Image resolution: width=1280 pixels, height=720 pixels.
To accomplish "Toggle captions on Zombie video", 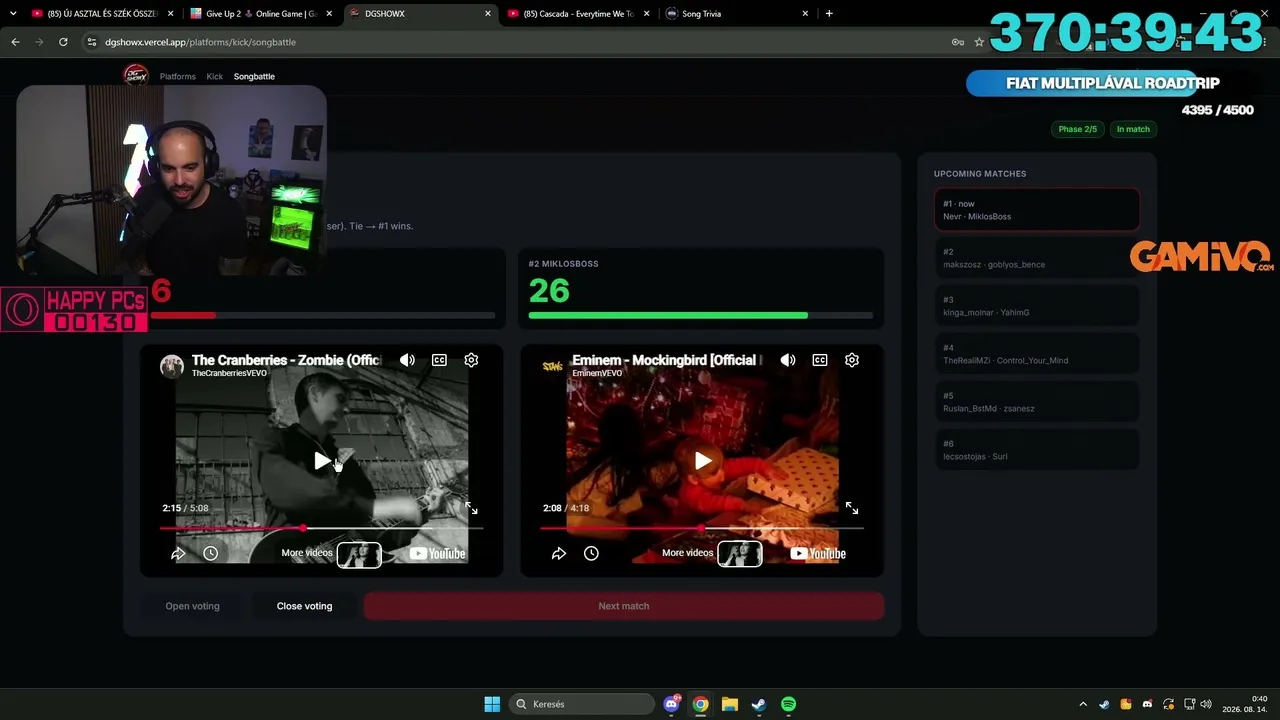I will tap(439, 360).
